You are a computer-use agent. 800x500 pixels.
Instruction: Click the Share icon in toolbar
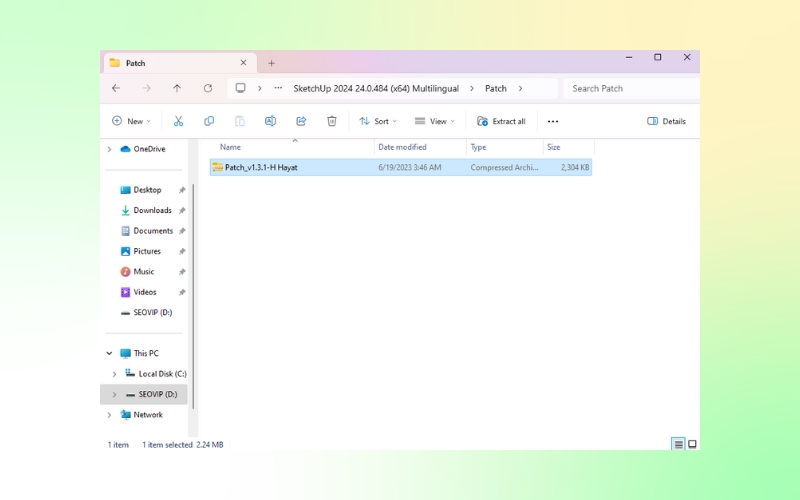(x=301, y=121)
